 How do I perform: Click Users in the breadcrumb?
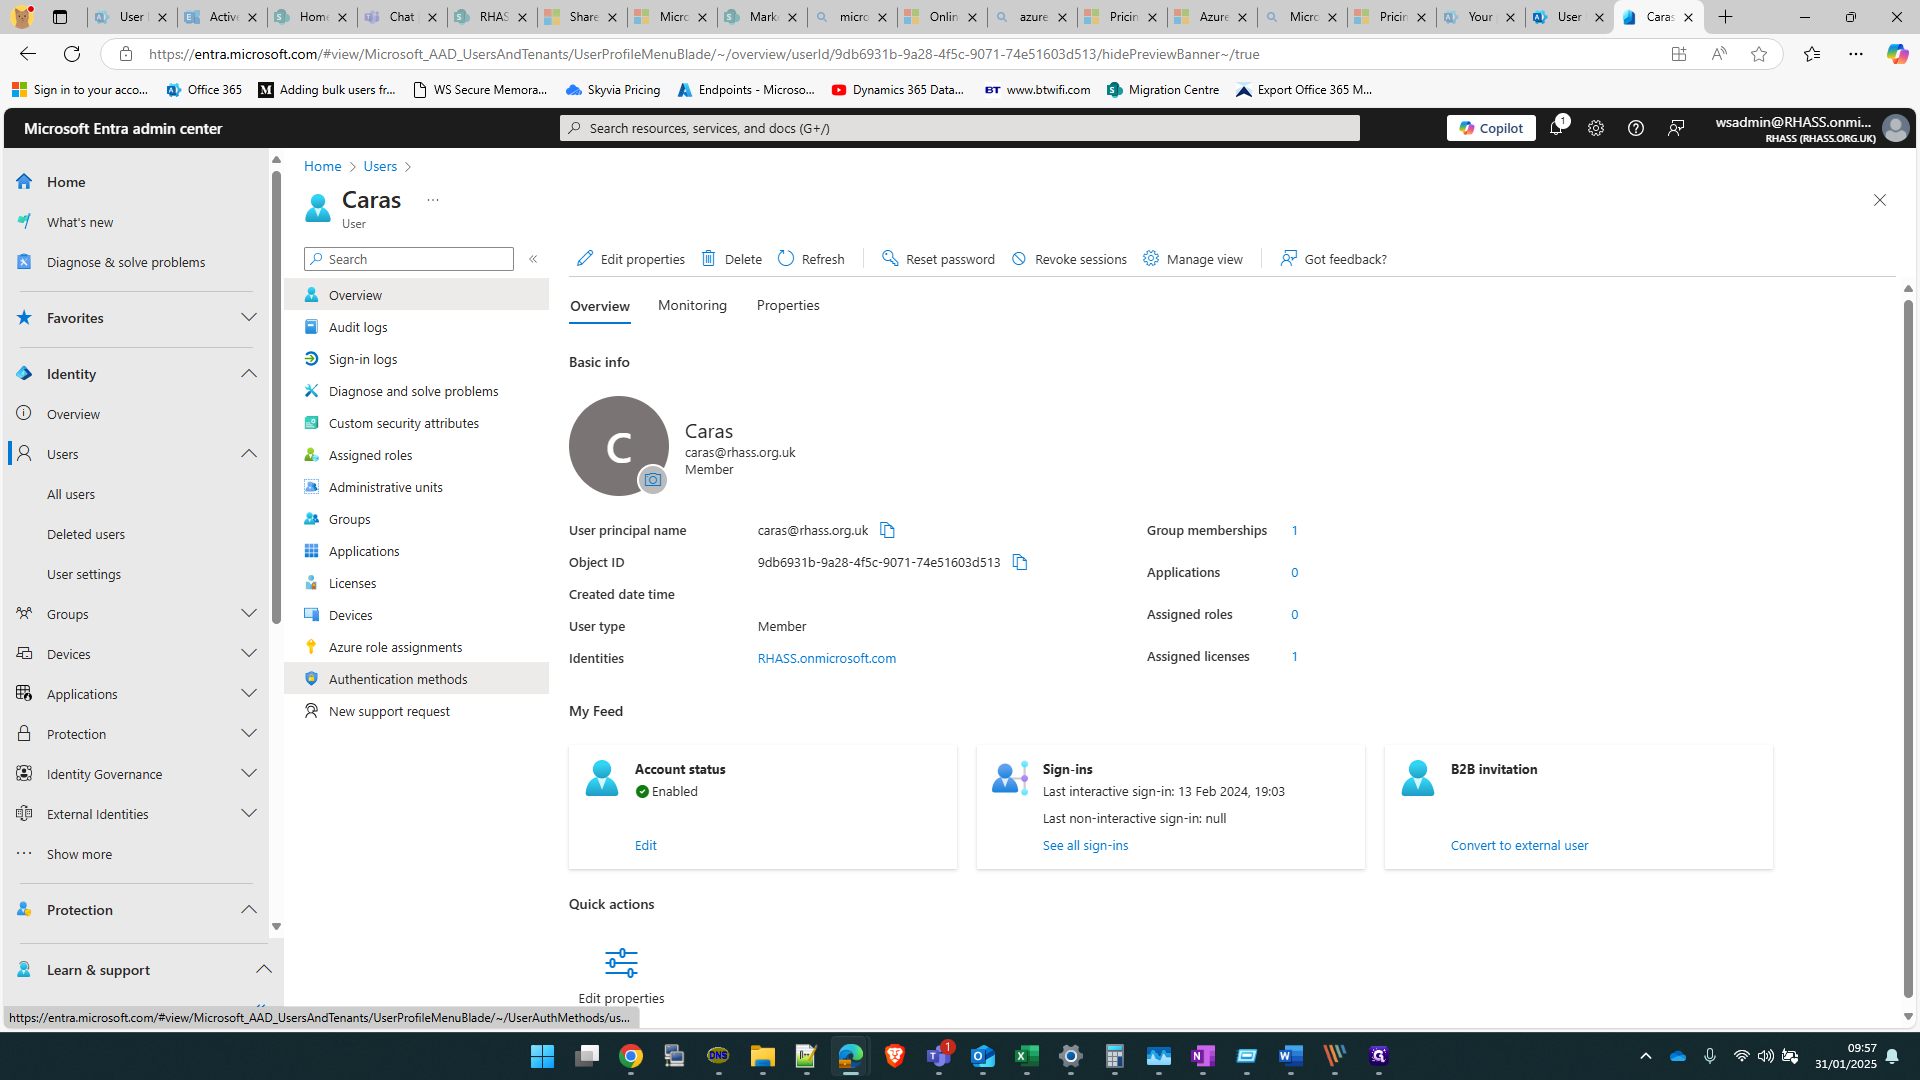[x=380, y=166]
